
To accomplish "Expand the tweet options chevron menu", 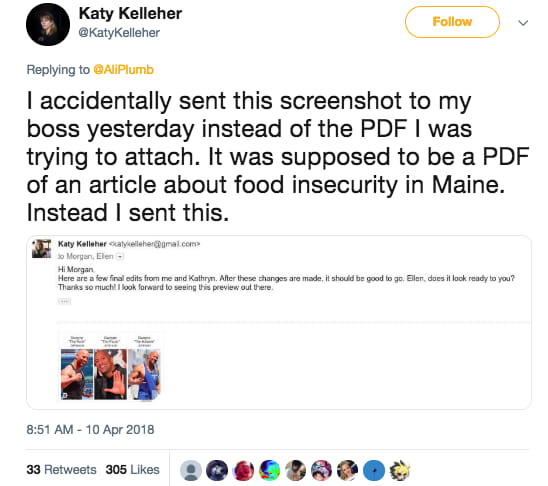I will click(x=523, y=23).
